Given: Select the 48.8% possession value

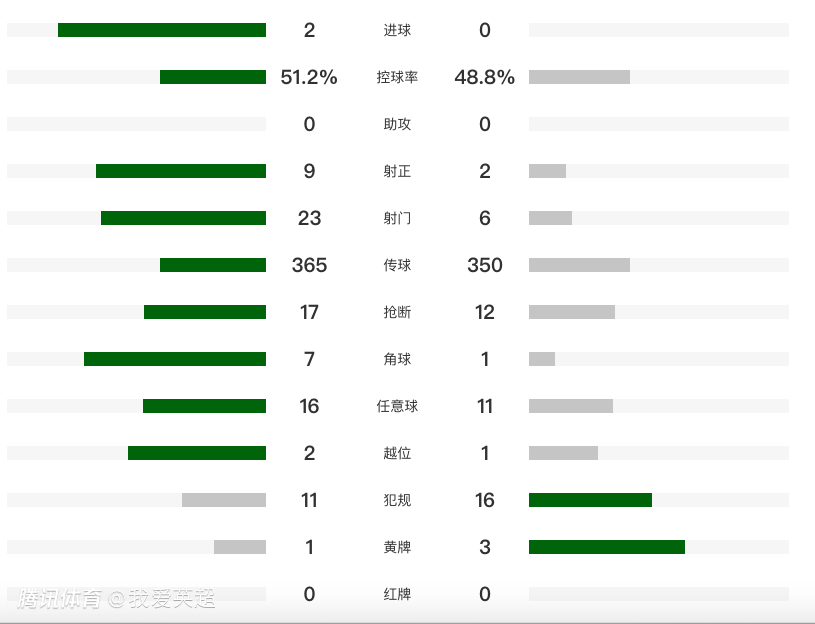Looking at the screenshot, I should coord(485,77).
